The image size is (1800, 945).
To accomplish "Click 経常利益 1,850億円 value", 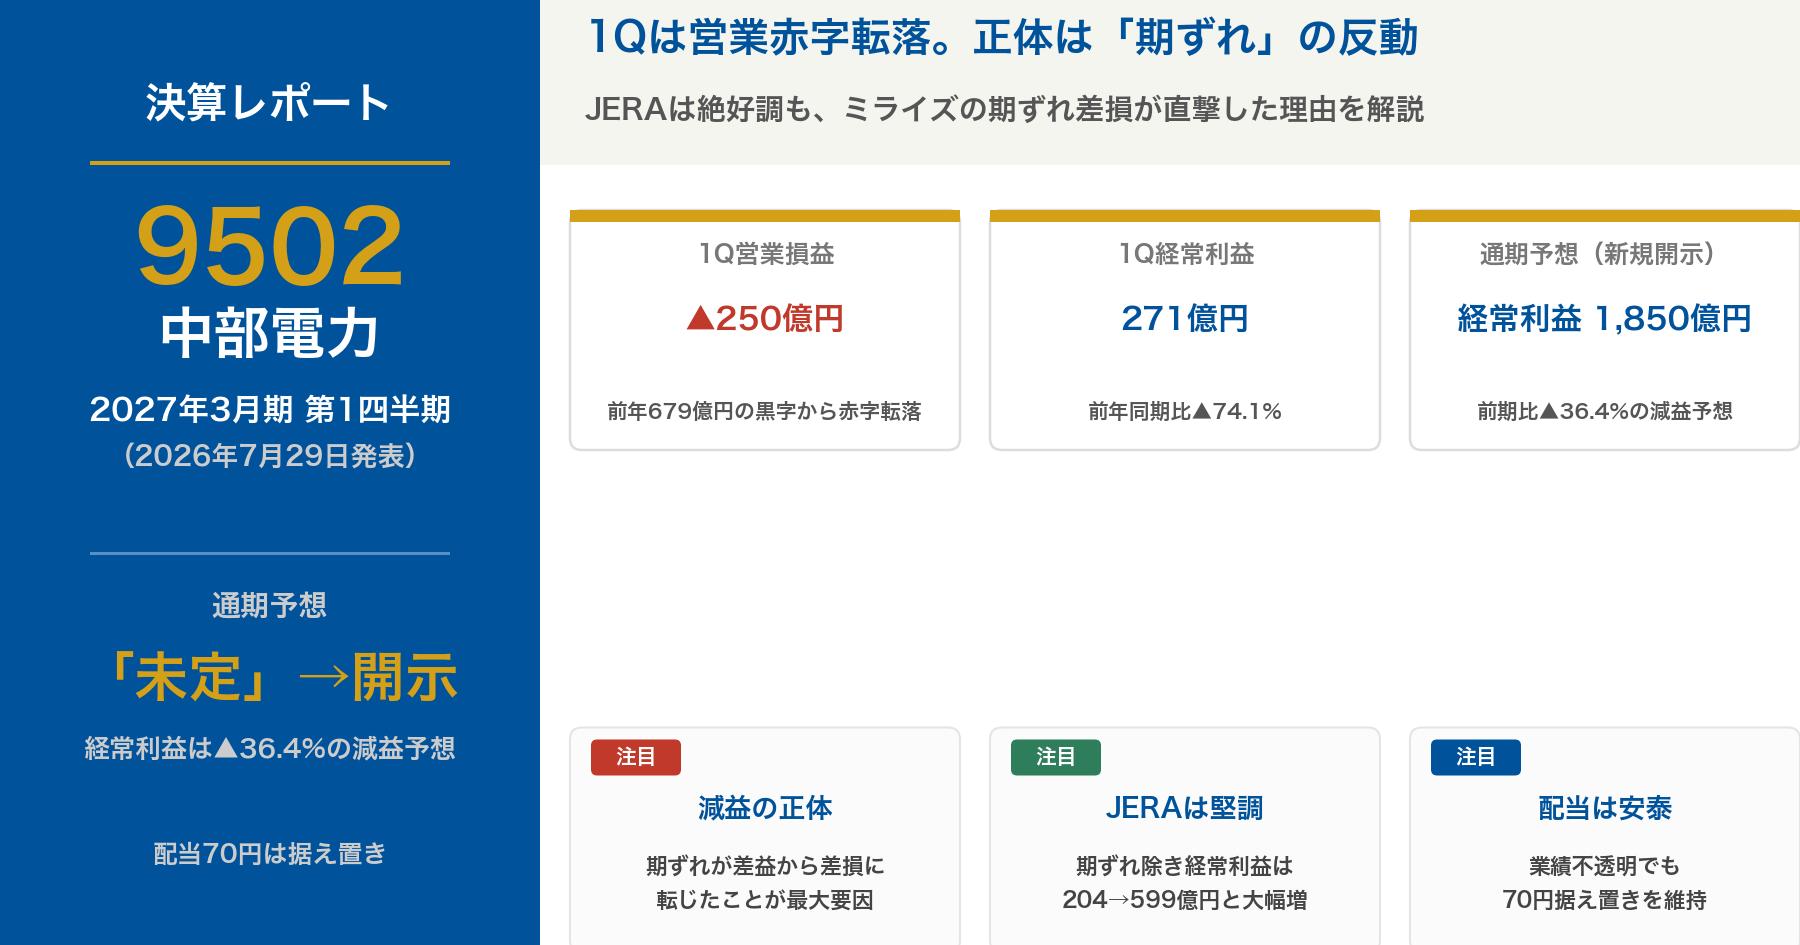I will tap(1604, 318).
